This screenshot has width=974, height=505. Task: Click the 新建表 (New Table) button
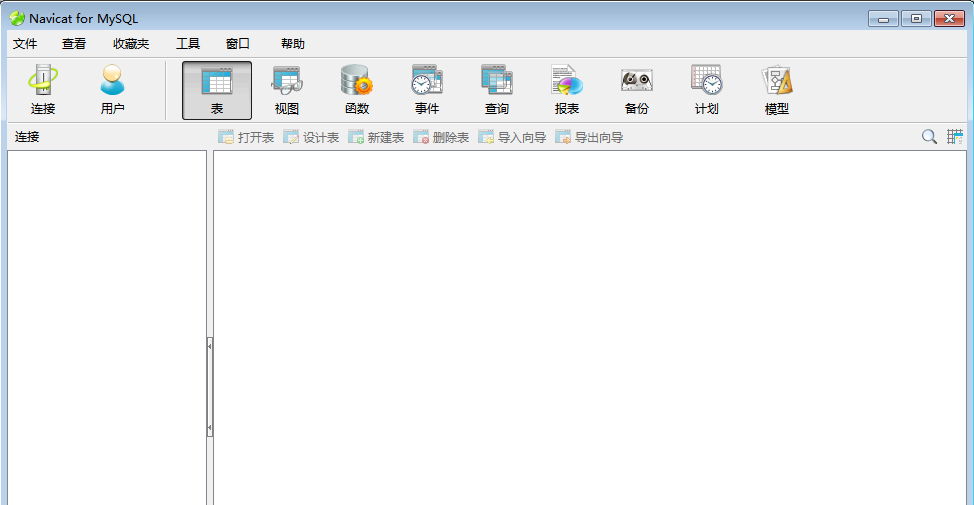[x=376, y=137]
